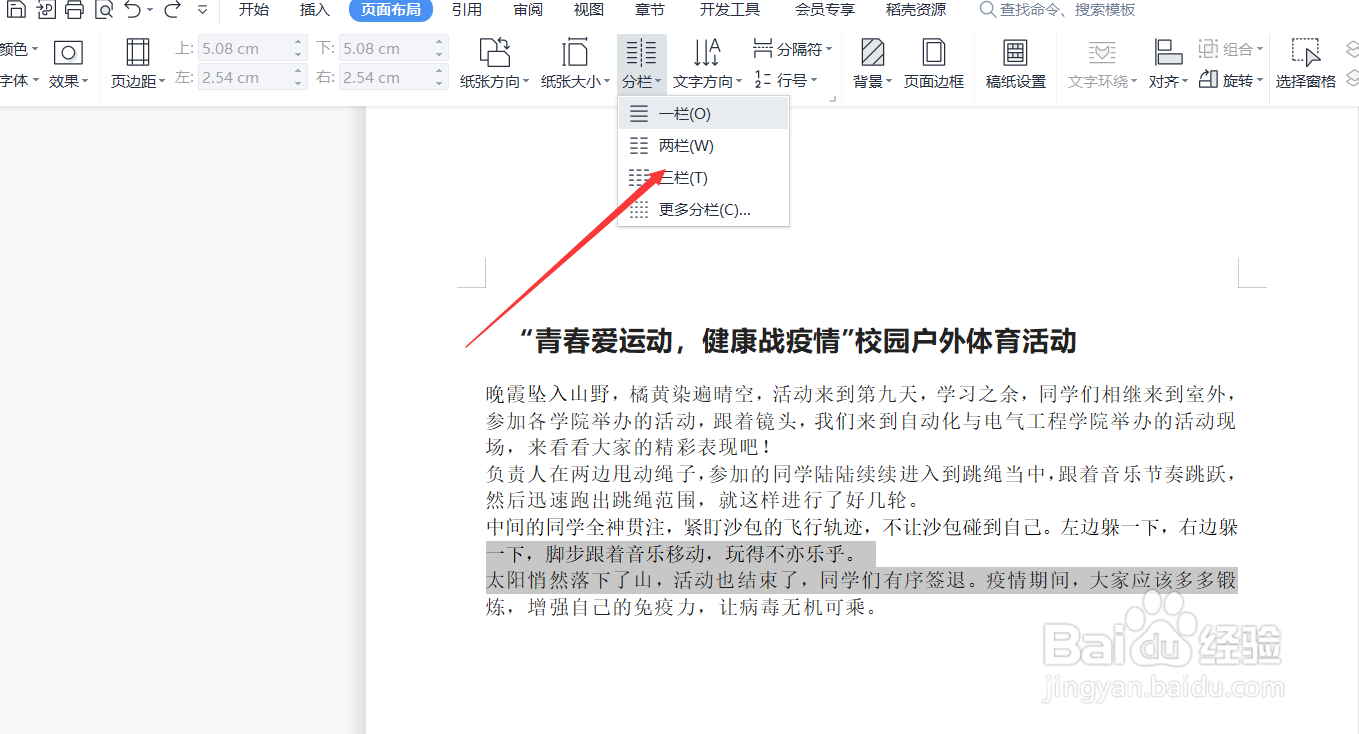
Task: Open the 旋转 rotate dropdown
Action: (1231, 80)
